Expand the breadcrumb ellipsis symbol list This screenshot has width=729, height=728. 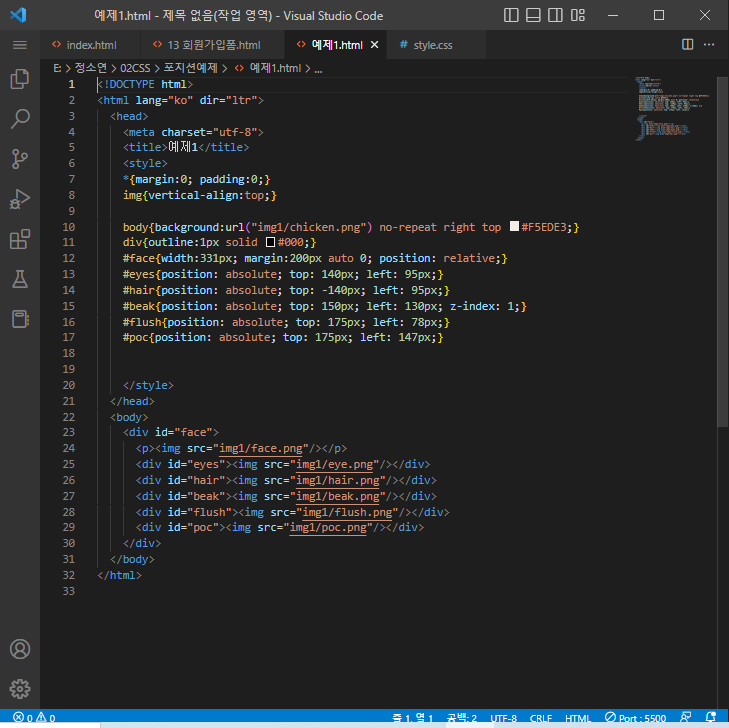318,69
